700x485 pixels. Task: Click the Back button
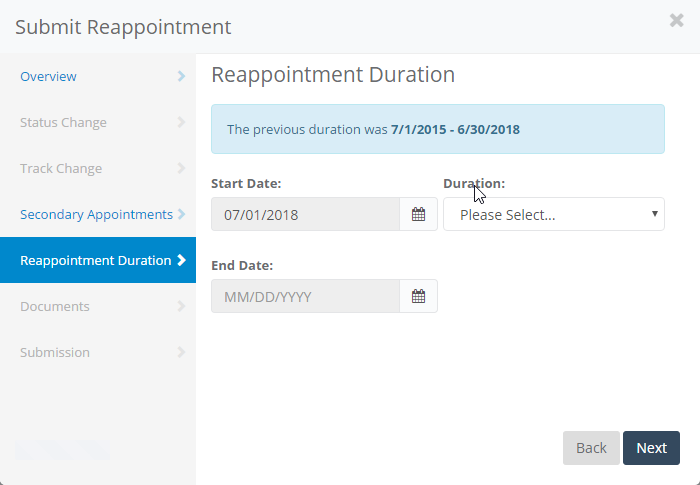pos(591,448)
